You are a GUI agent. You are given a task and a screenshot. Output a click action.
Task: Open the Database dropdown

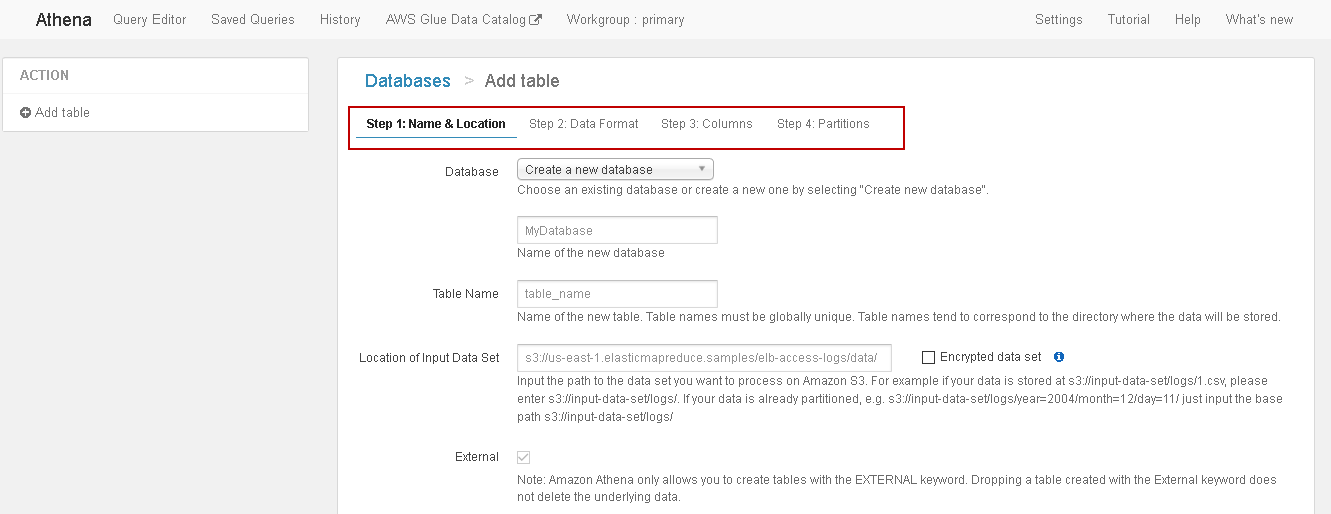click(615, 170)
